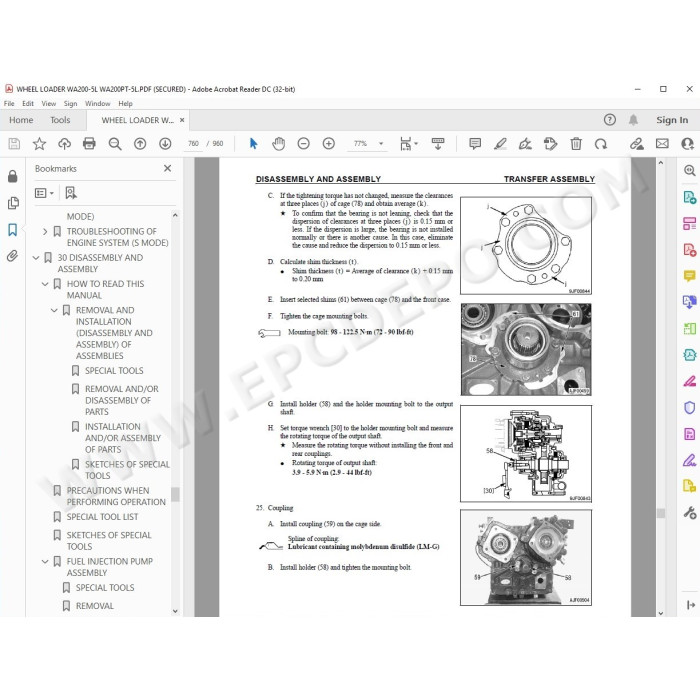
Task: Click the stamp tool icon
Action: [x=550, y=144]
